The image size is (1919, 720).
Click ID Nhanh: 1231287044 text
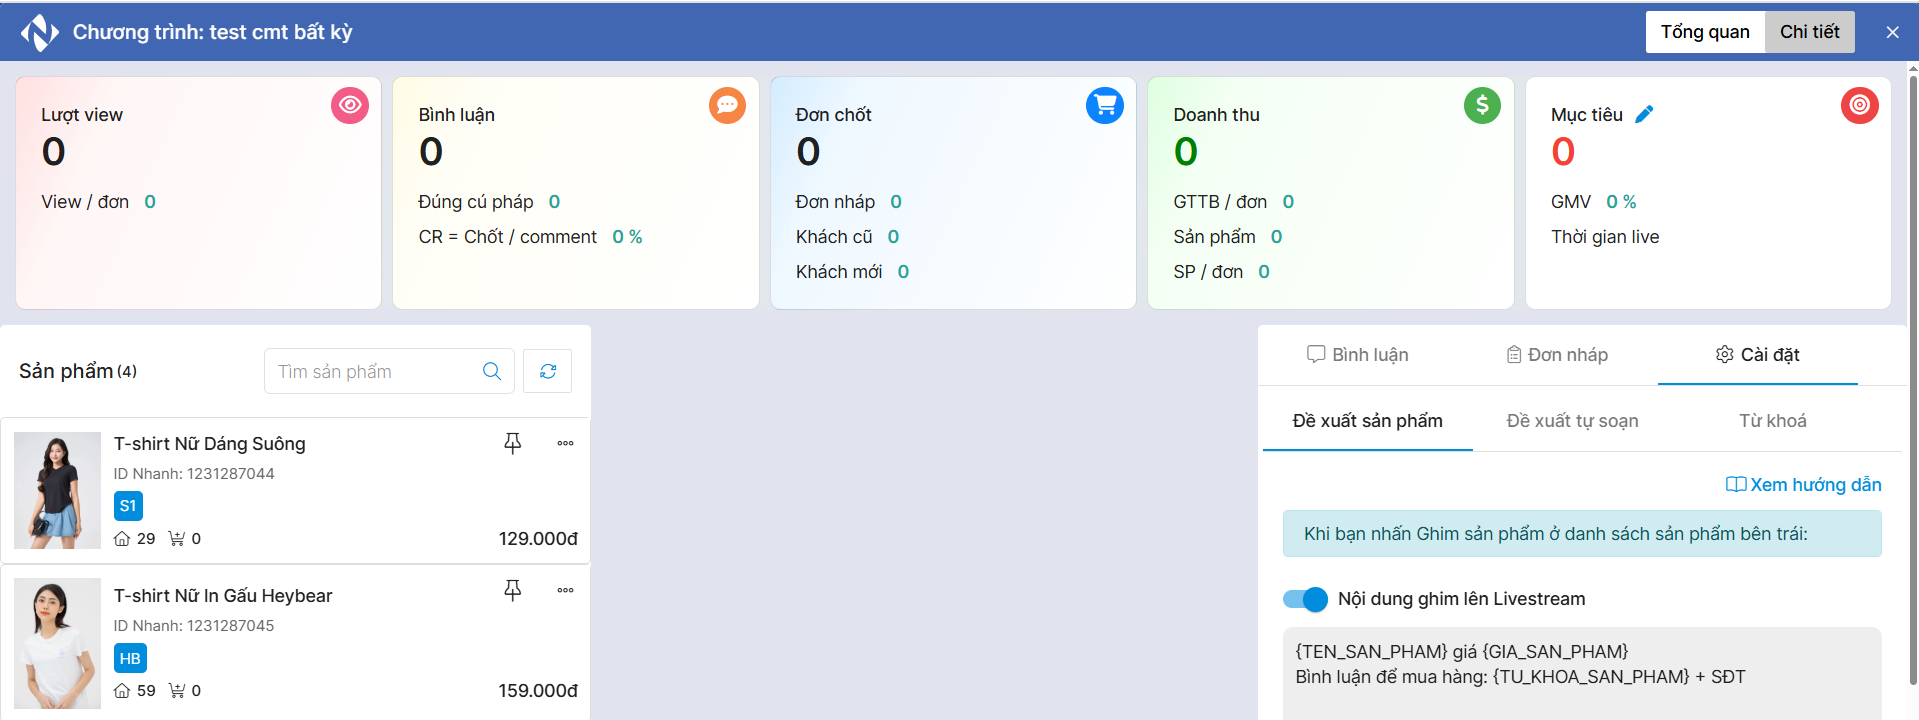tap(194, 474)
